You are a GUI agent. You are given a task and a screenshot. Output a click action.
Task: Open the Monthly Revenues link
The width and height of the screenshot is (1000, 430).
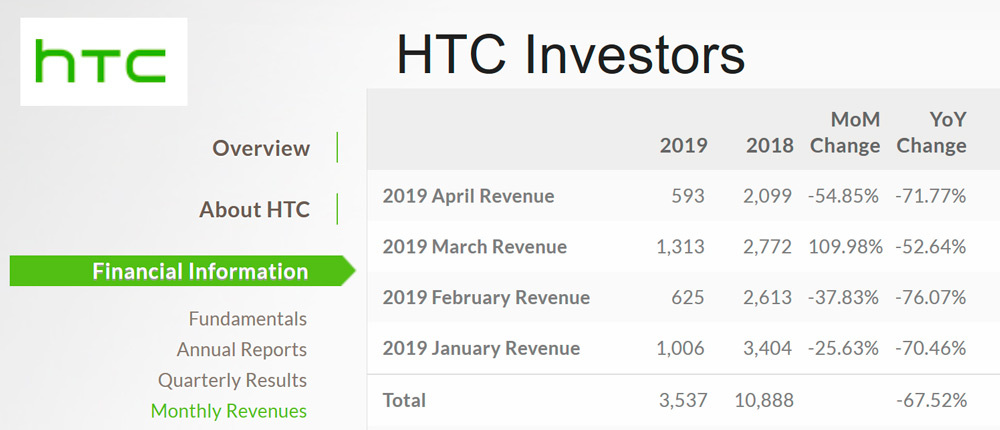(x=229, y=411)
